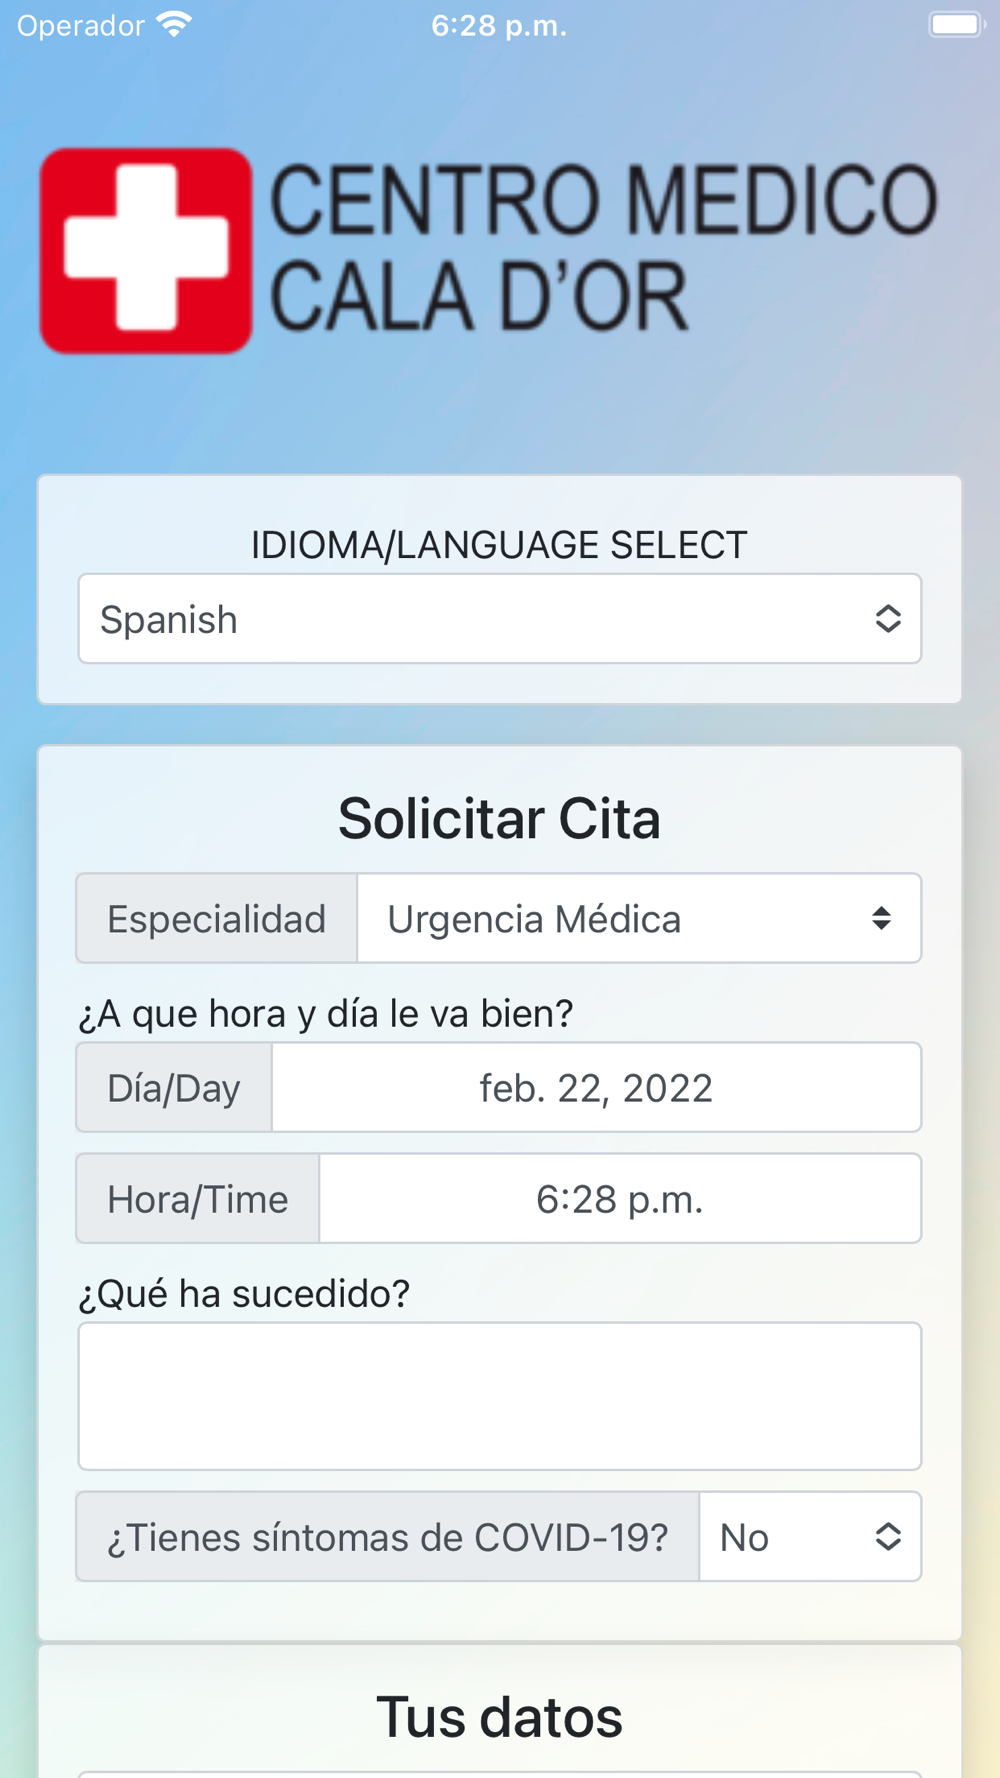Click the language selector chevron arrows
1000x1778 pixels.
[x=888, y=618]
